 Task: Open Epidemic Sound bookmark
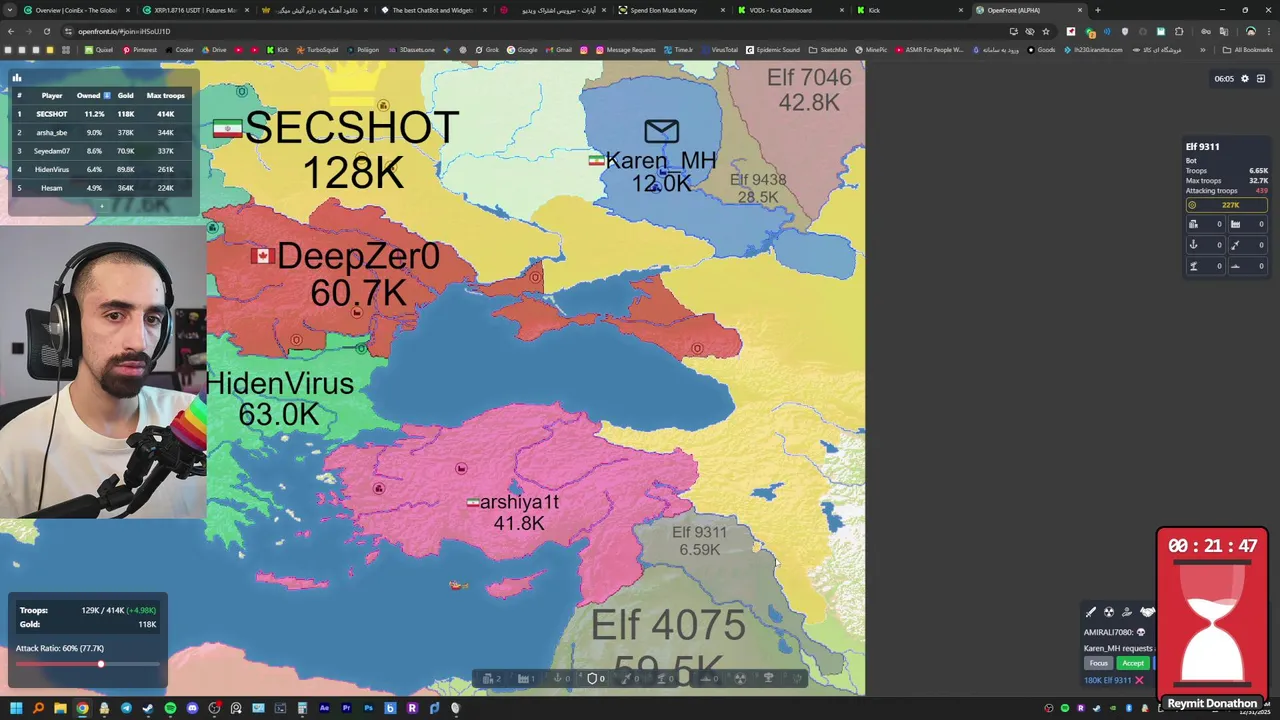pyautogui.click(x=773, y=49)
